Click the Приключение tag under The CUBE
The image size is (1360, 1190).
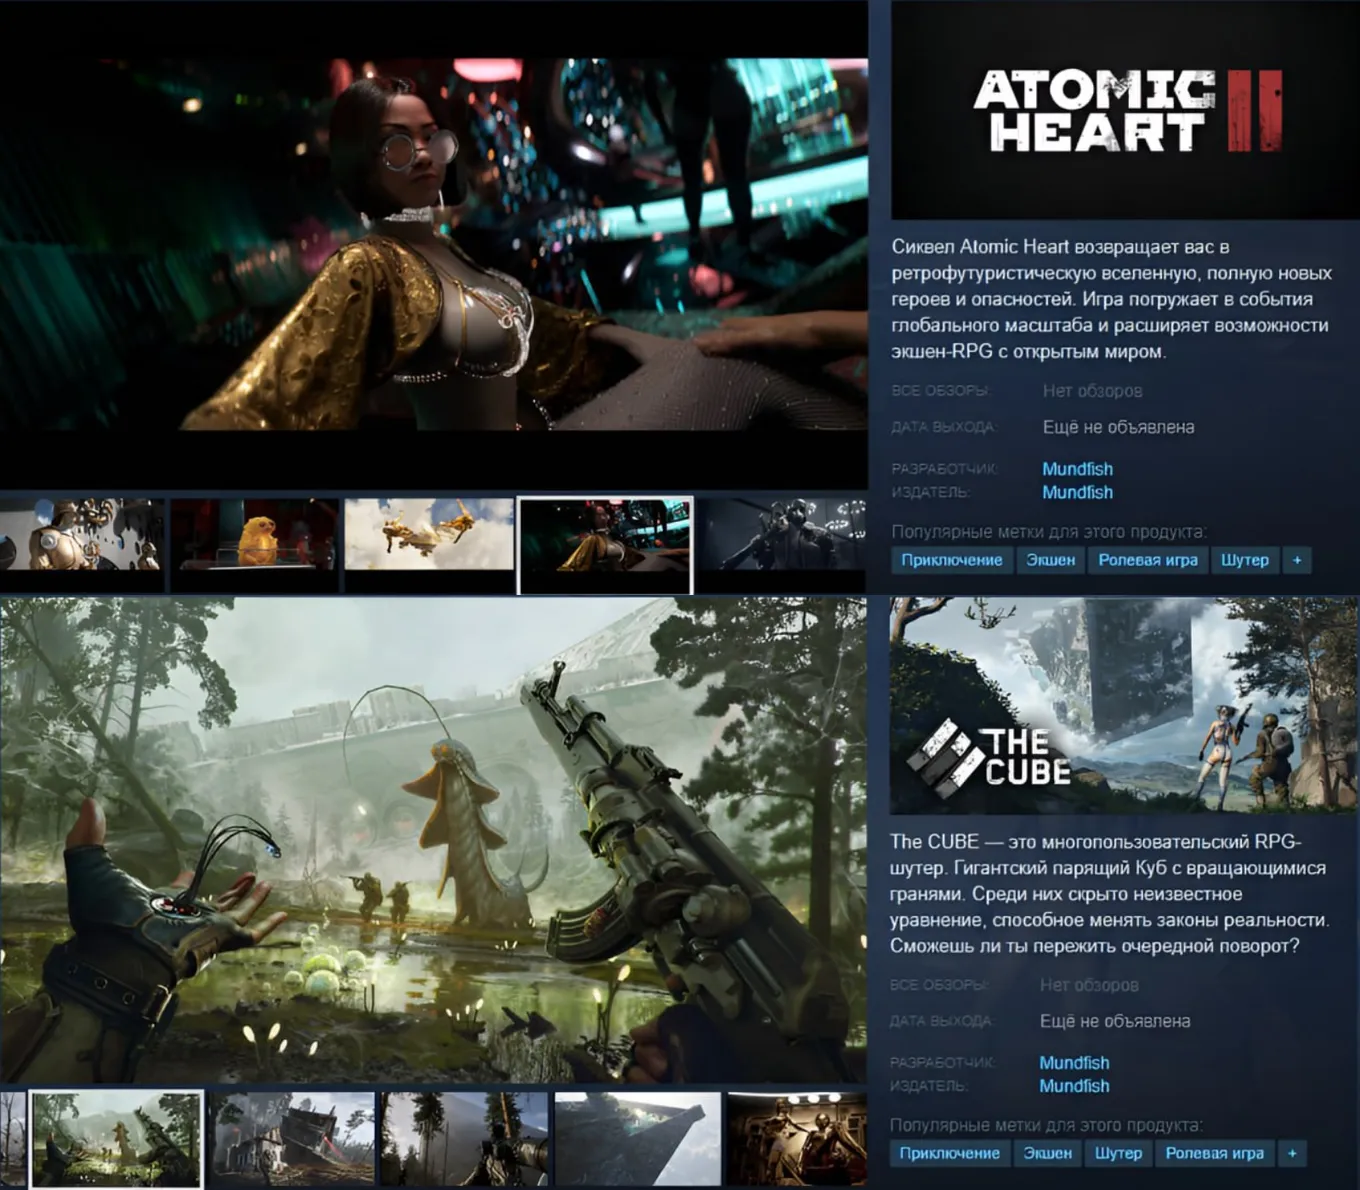click(950, 1153)
